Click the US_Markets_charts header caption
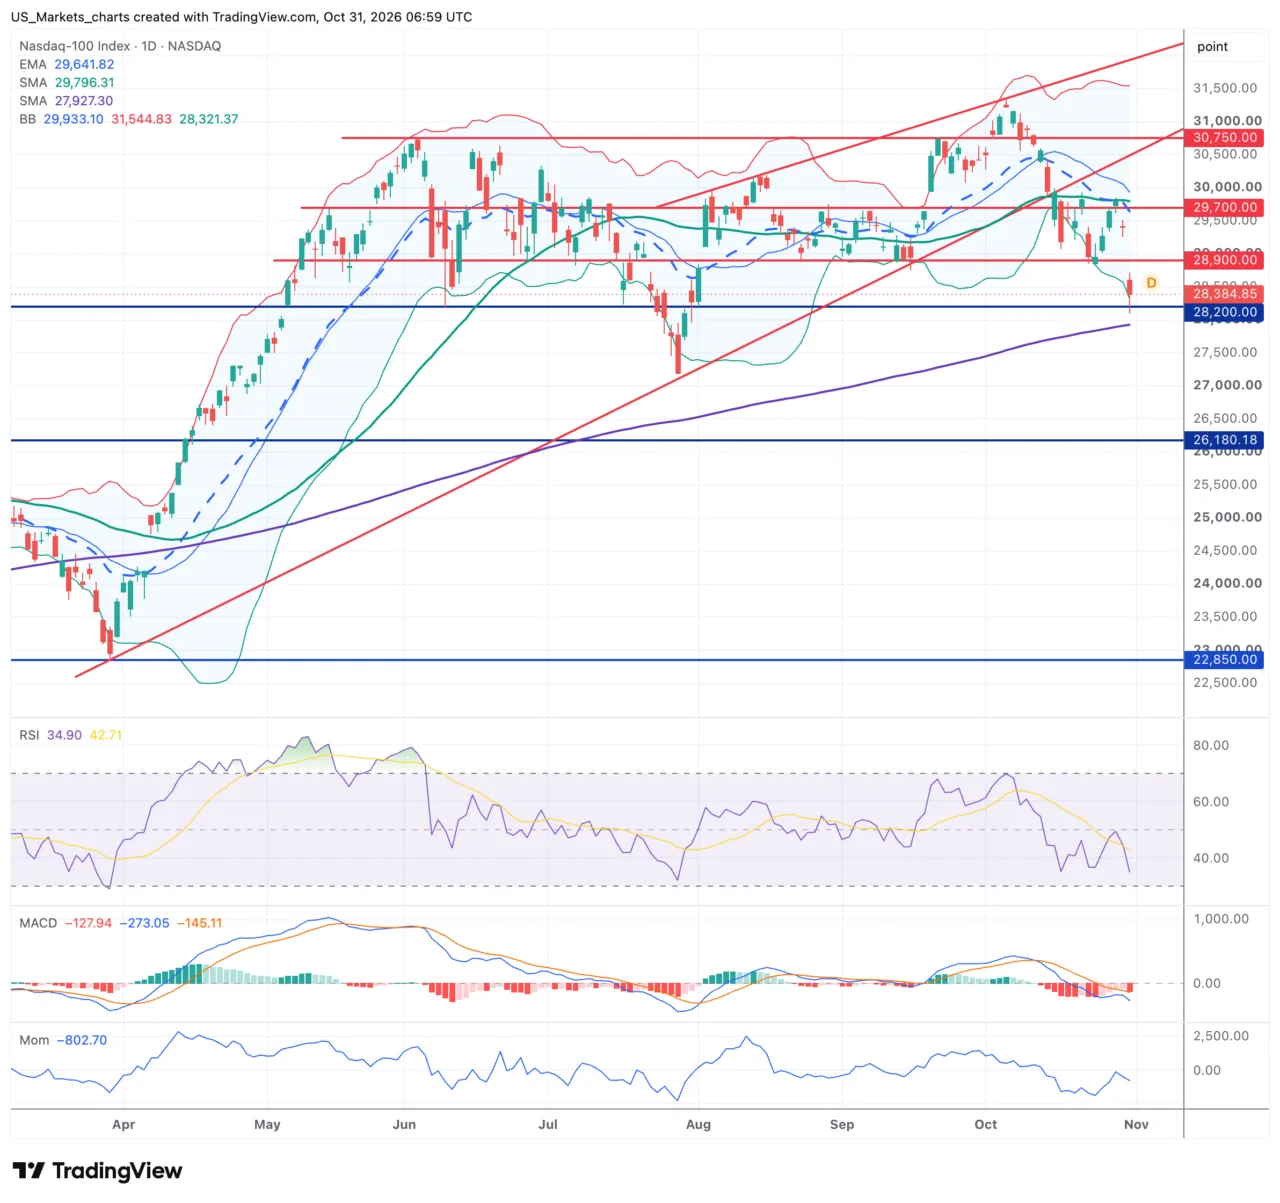The width and height of the screenshot is (1280, 1203). [241, 17]
